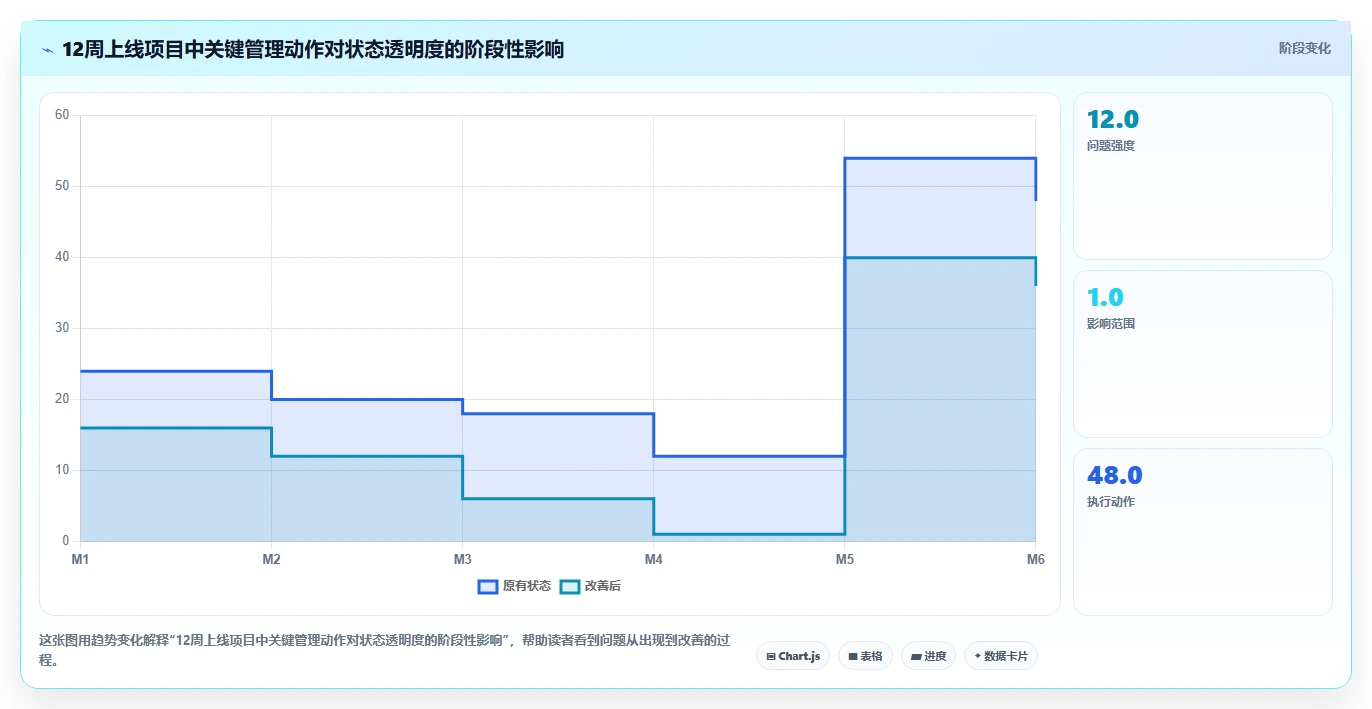The height and width of the screenshot is (709, 1372).
Task: Click the M2 x-axis label
Action: pyautogui.click(x=271, y=559)
